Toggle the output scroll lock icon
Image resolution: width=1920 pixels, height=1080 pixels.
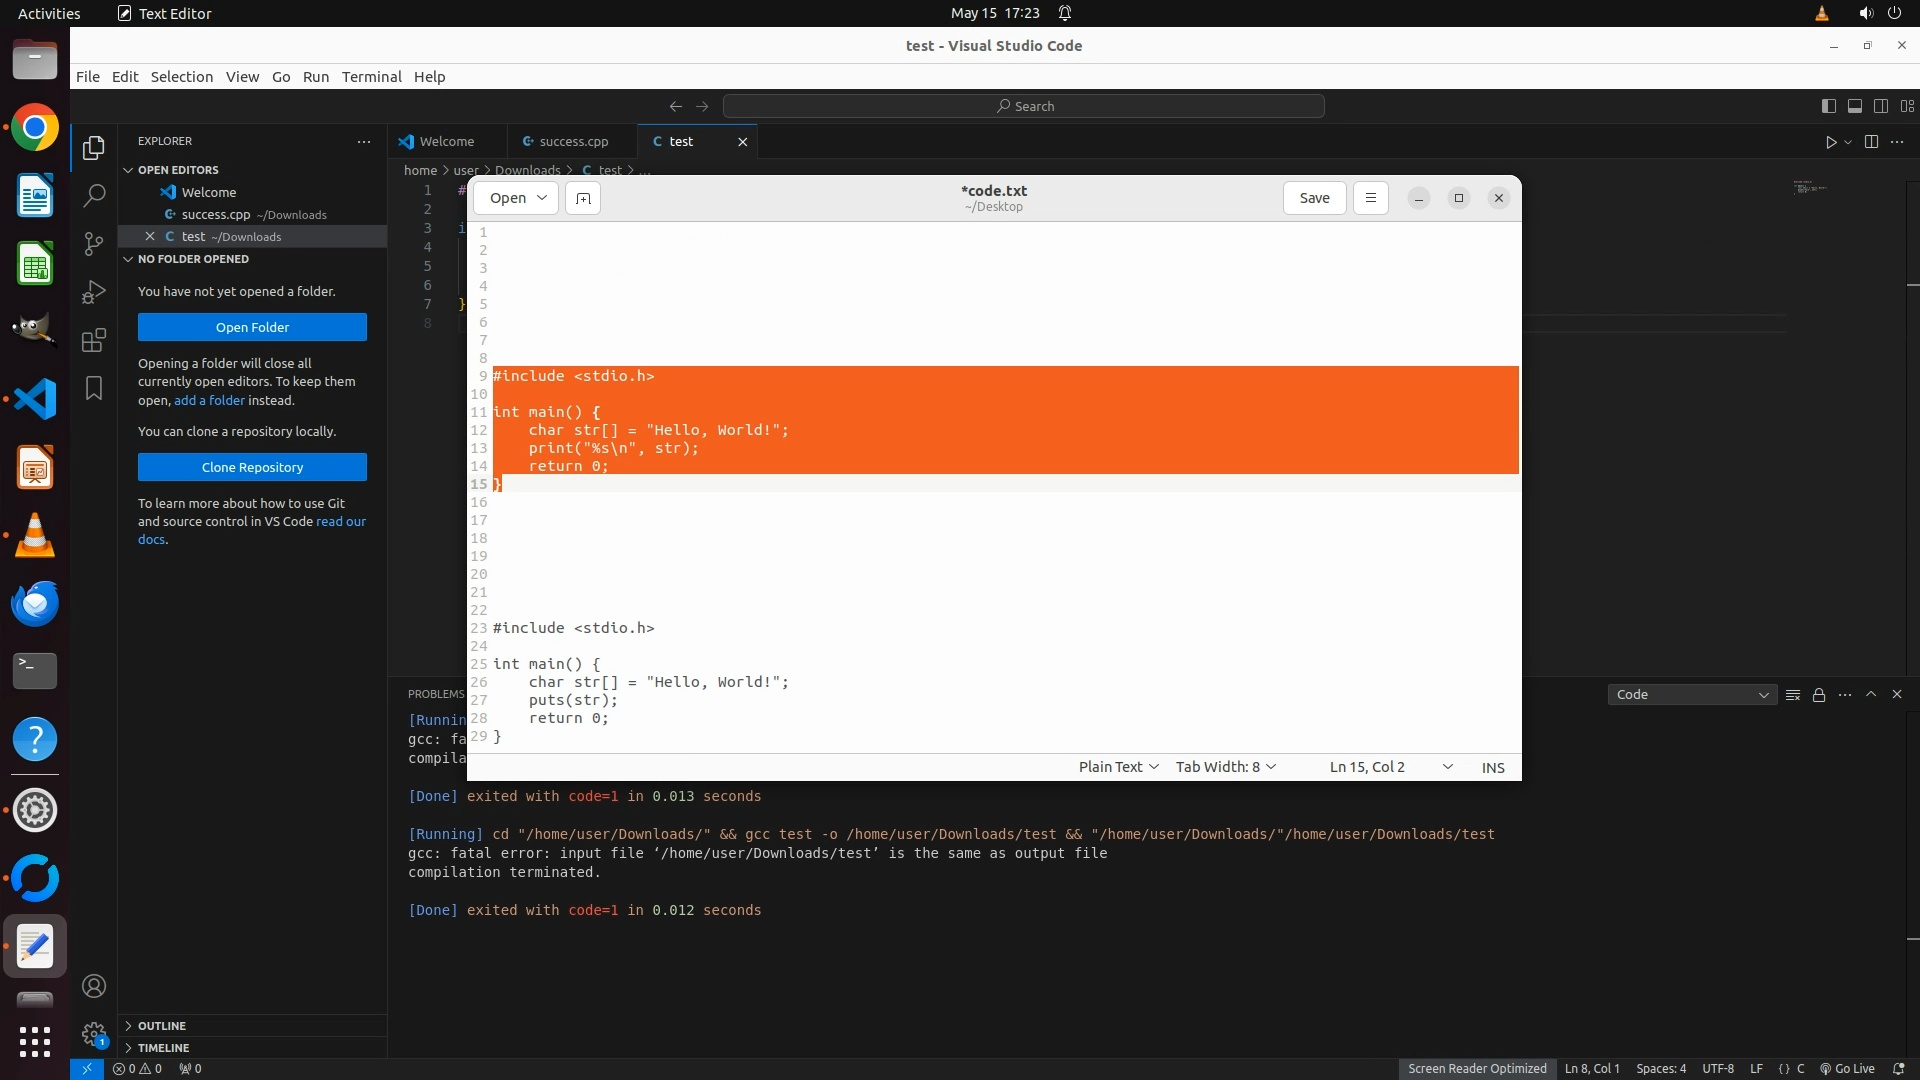point(1819,695)
